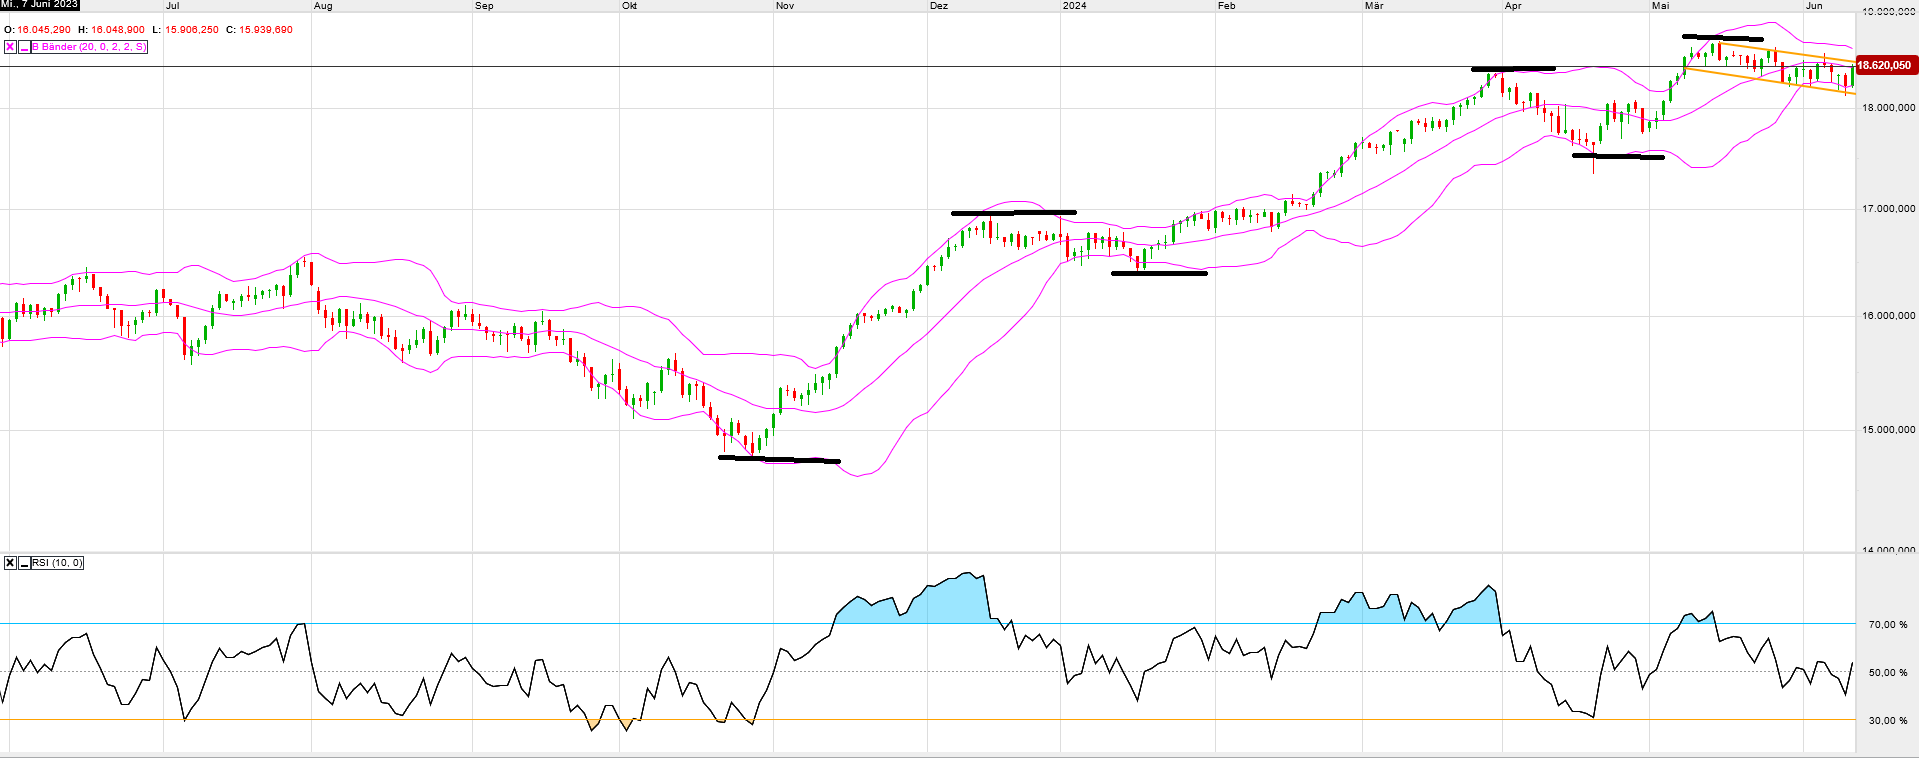Screen dimensions: 1919x758
Task: Click the Feb label on the time axis
Action: (1227, 6)
